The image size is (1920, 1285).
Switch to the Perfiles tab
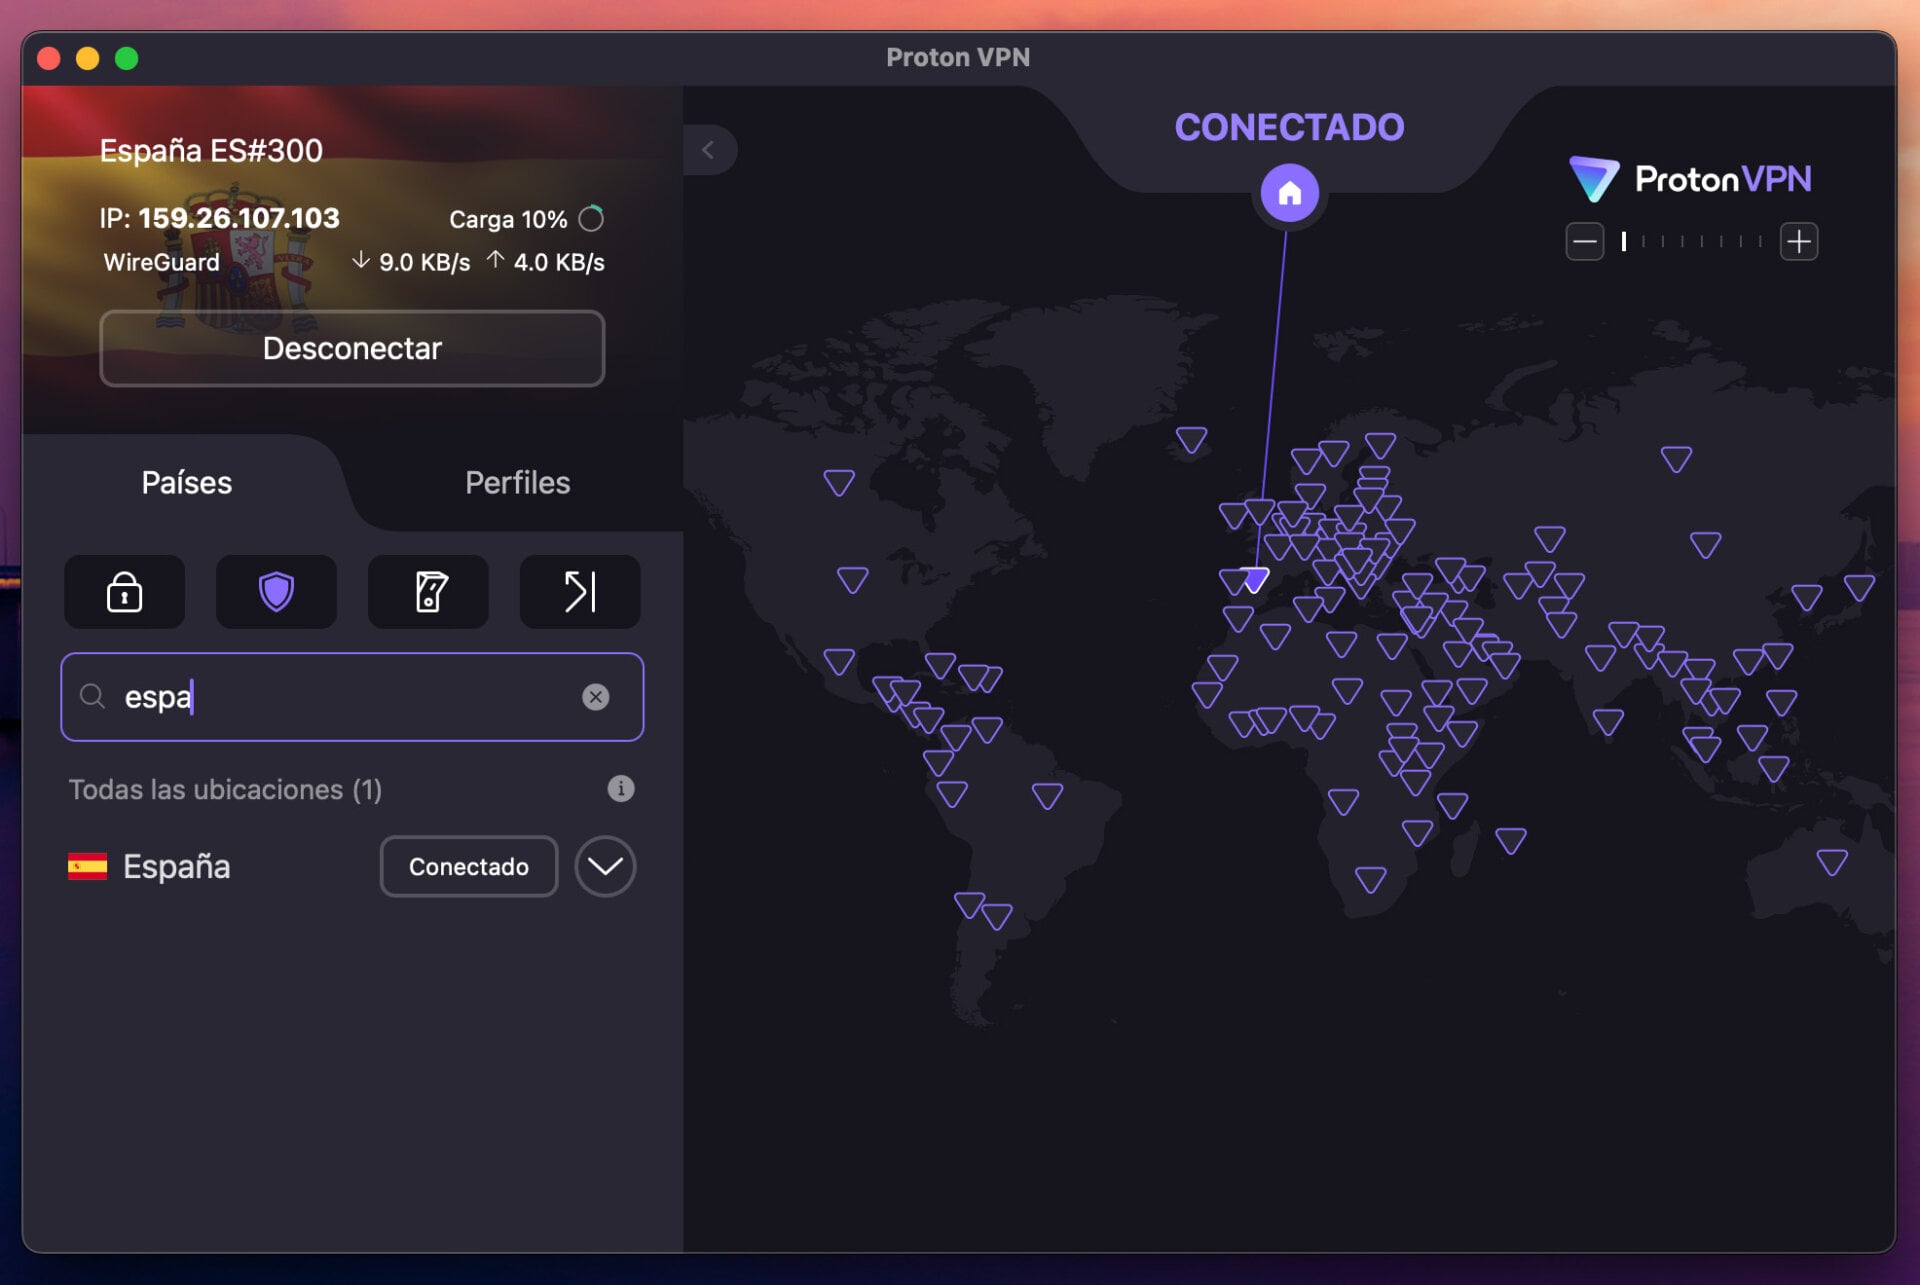tap(517, 483)
